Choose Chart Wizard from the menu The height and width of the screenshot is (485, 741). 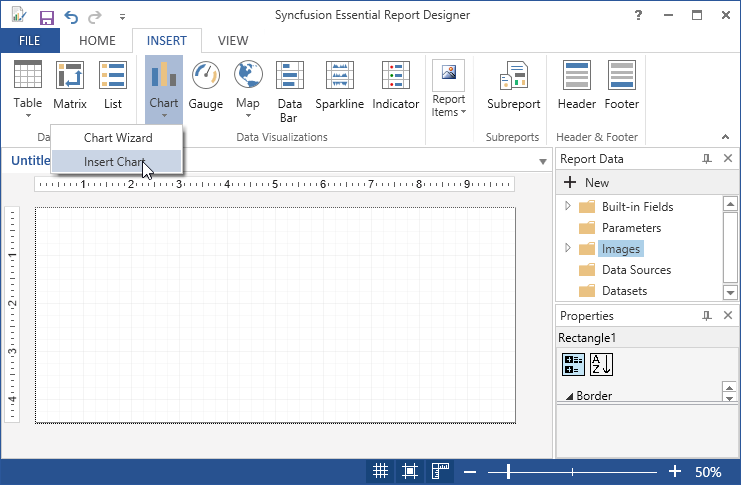click(x=118, y=138)
